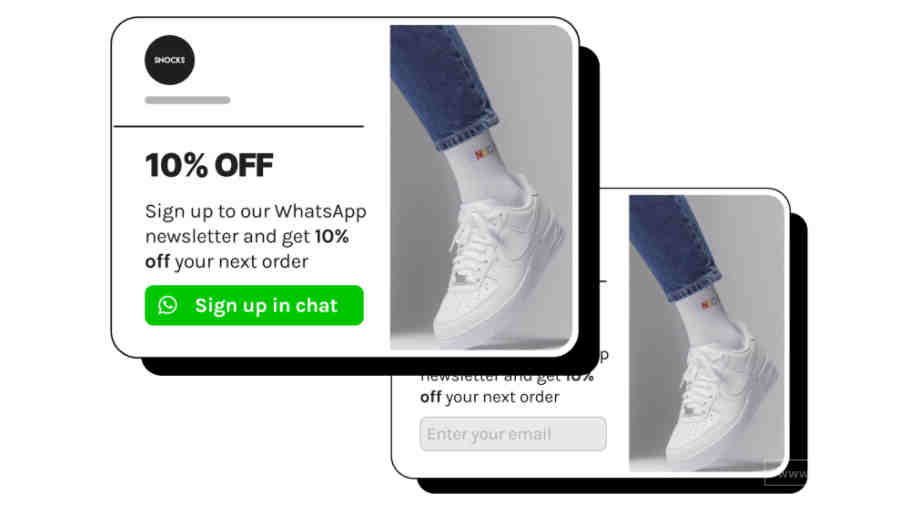Open the sneaker photo on the back card
This screenshot has height=506, width=924.
coord(707,333)
